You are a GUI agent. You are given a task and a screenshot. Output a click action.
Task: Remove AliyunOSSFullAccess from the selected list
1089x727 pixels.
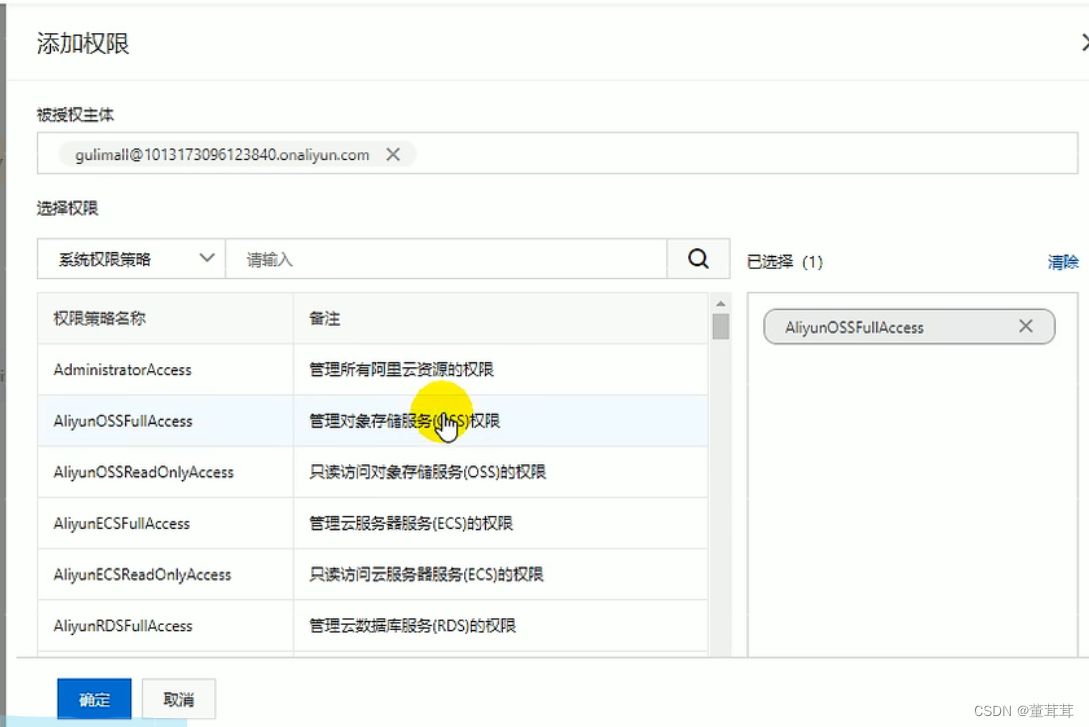click(1026, 326)
